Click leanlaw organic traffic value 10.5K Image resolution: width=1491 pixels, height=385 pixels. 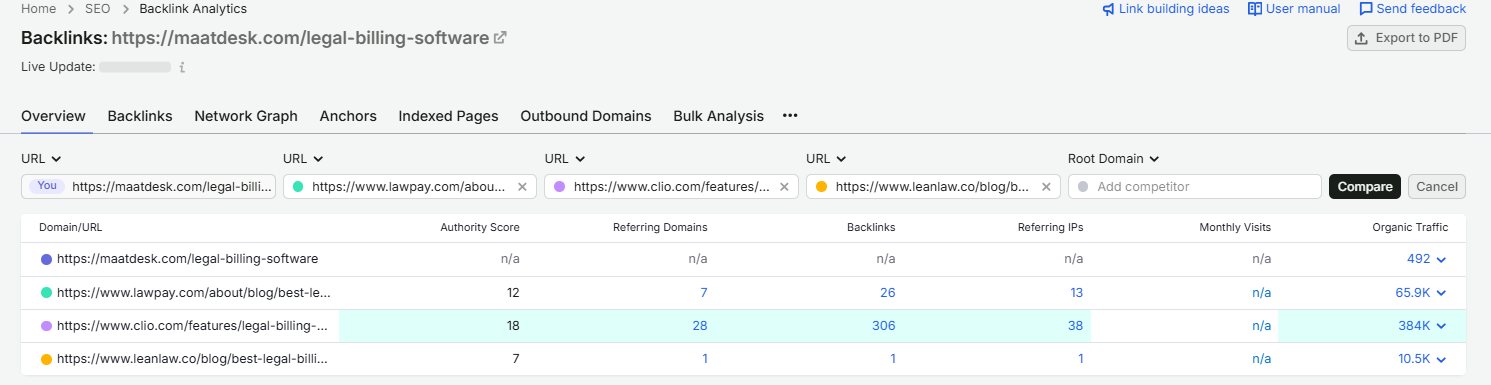[x=1414, y=359]
